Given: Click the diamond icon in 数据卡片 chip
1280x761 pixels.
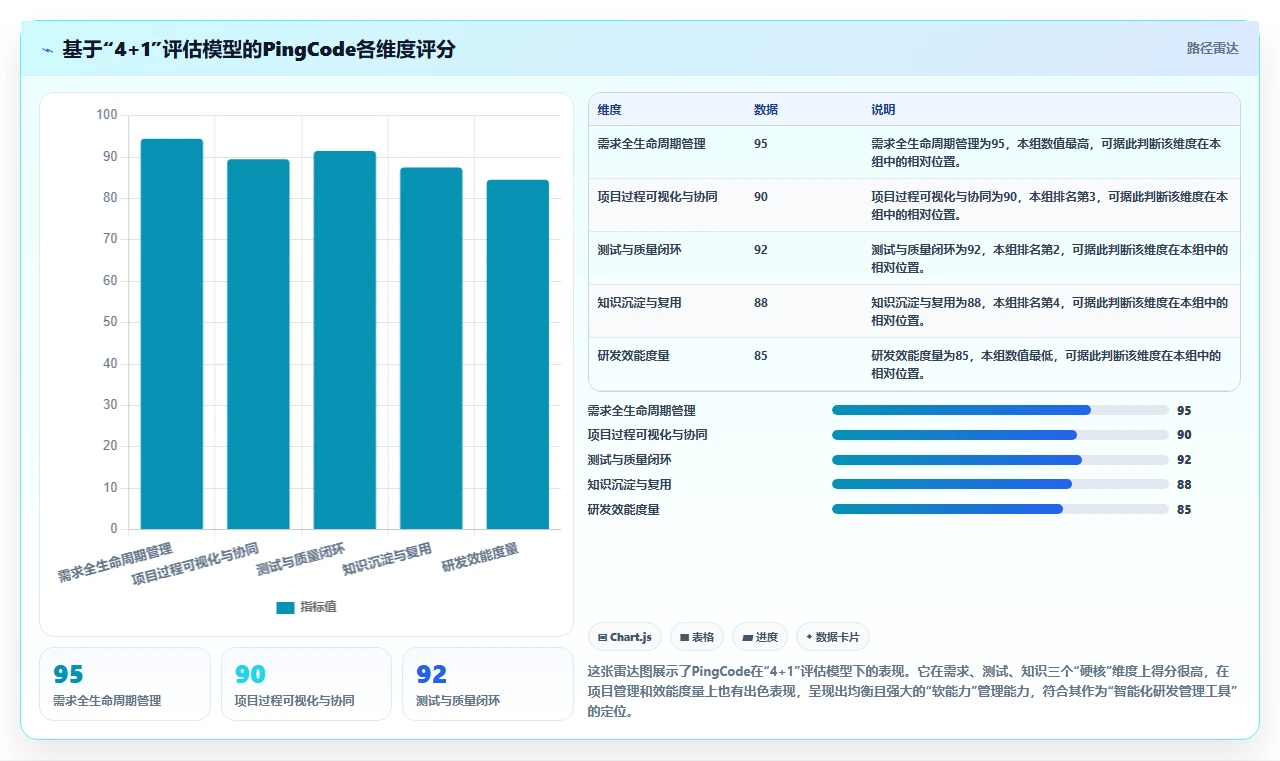Looking at the screenshot, I should (809, 637).
